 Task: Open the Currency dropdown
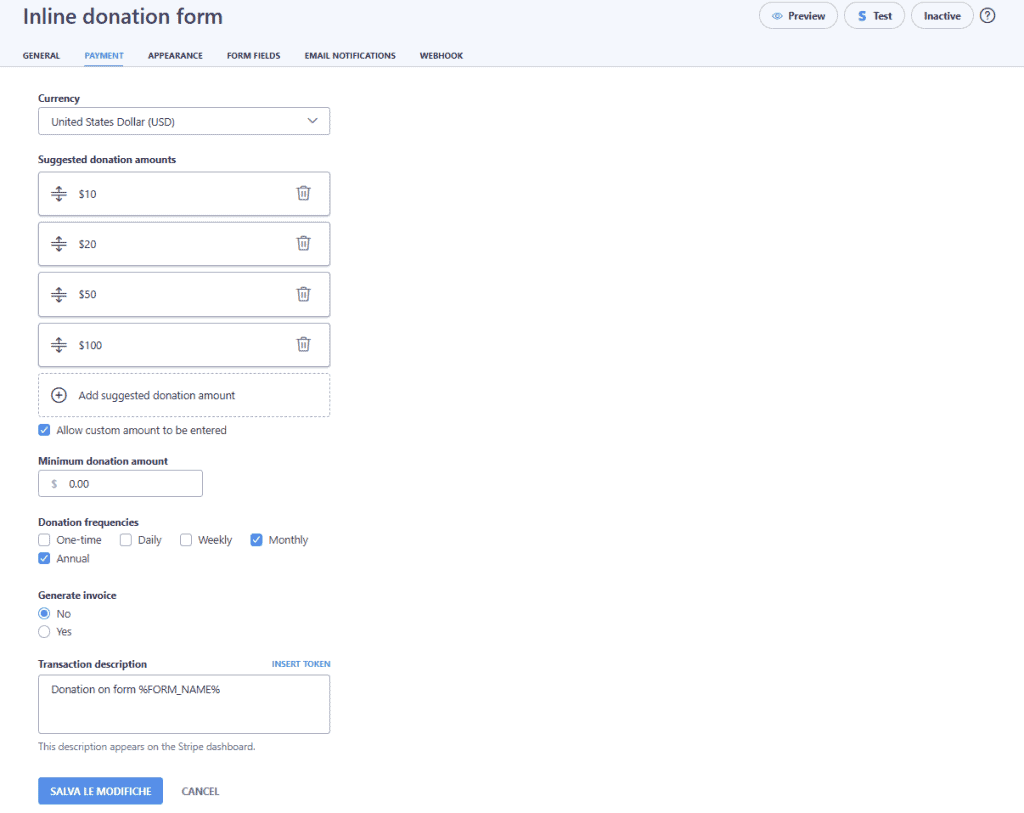pyautogui.click(x=184, y=121)
